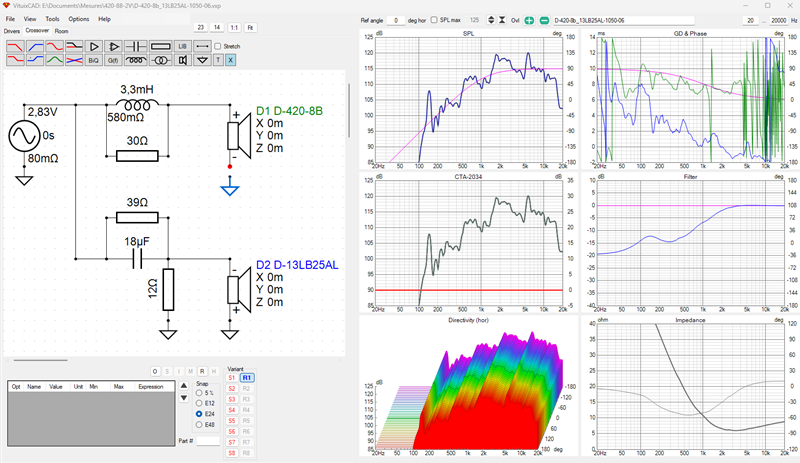Open the Options menu
This screenshot has width=800, height=463.
click(79, 19)
